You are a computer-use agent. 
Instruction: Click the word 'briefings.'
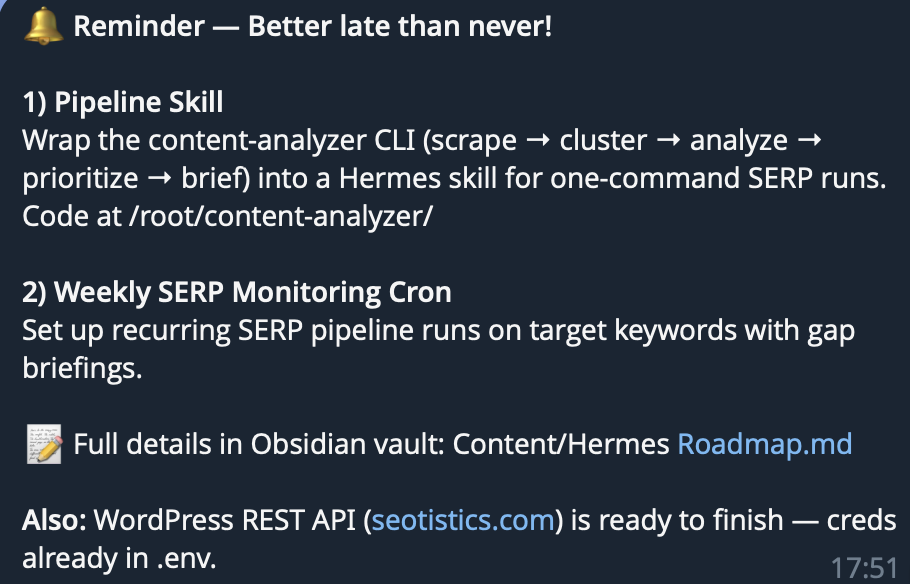82,368
